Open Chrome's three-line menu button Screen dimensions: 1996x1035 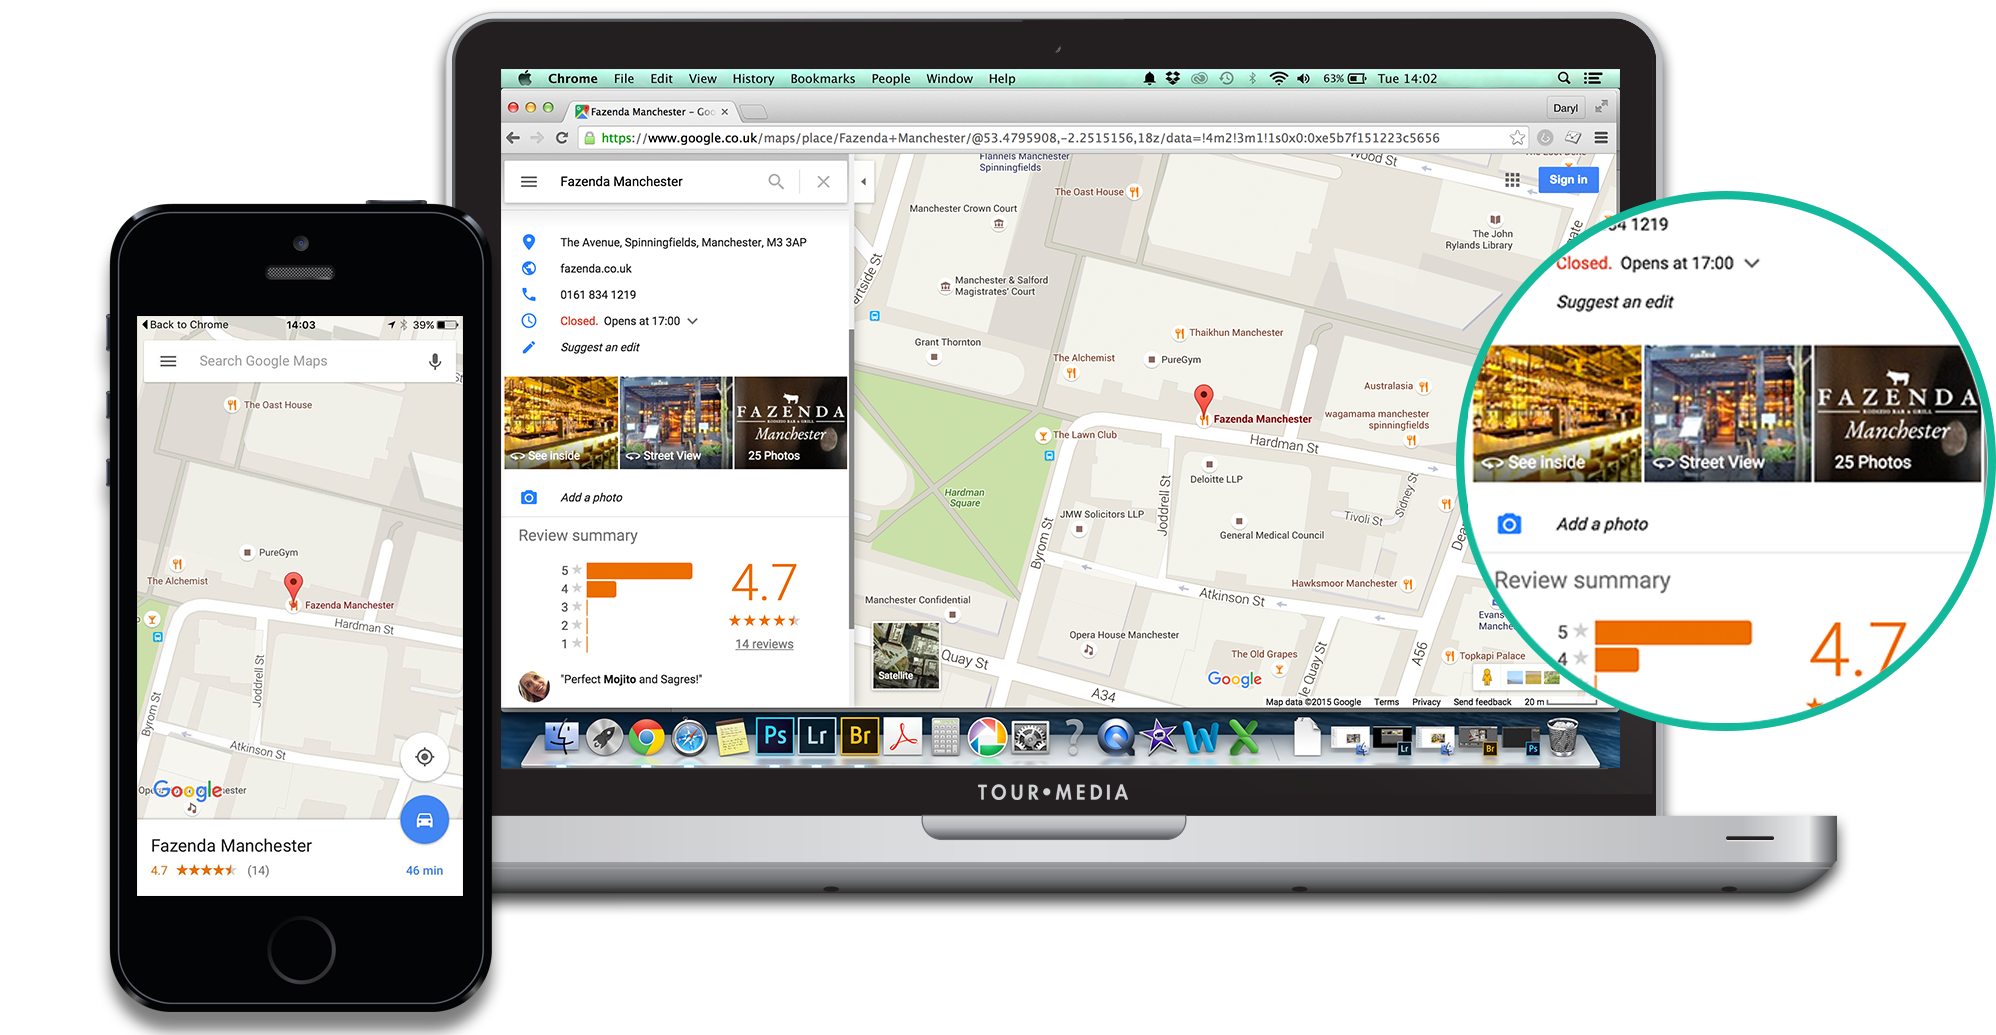pyautogui.click(x=1601, y=138)
